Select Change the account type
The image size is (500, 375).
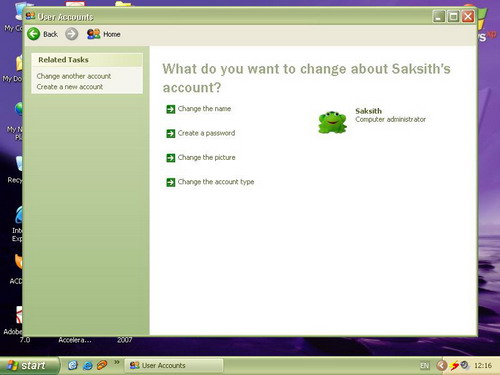coord(216,182)
